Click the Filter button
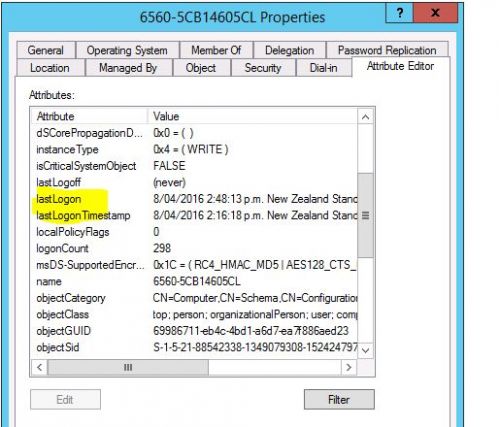The height and width of the screenshot is (427, 500). [x=339, y=399]
